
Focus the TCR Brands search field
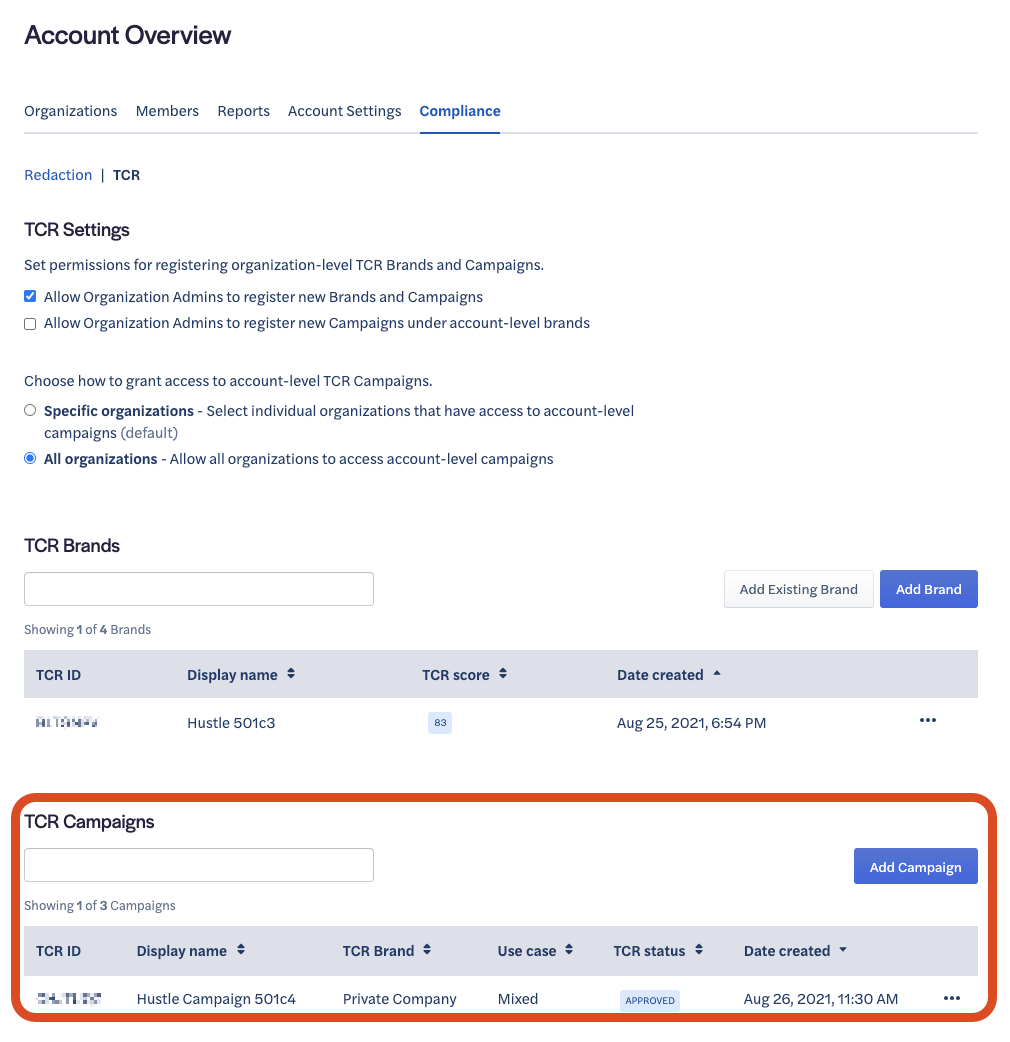coord(199,589)
